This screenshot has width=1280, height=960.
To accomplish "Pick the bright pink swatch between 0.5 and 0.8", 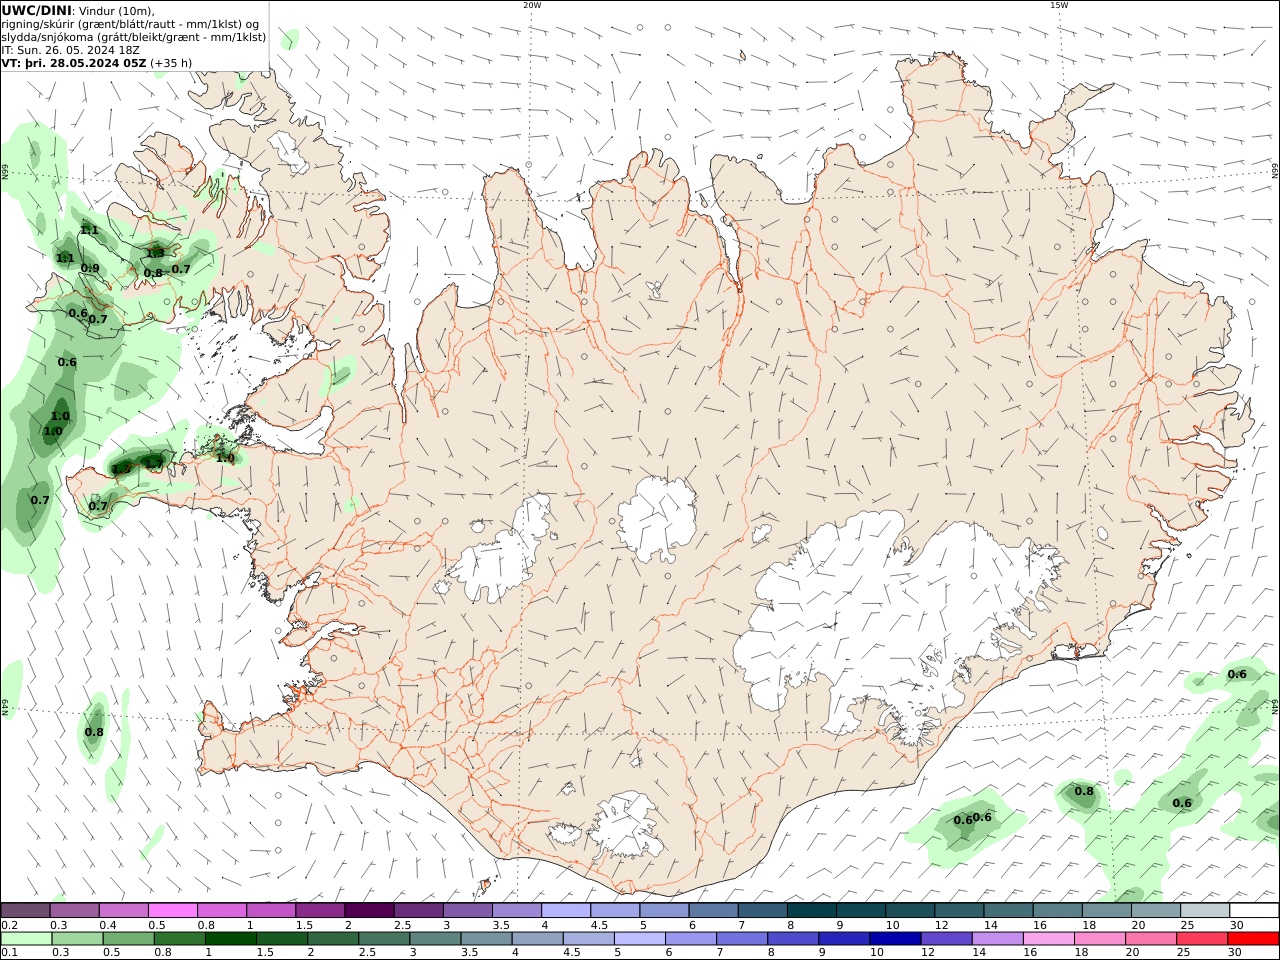I will [172, 910].
